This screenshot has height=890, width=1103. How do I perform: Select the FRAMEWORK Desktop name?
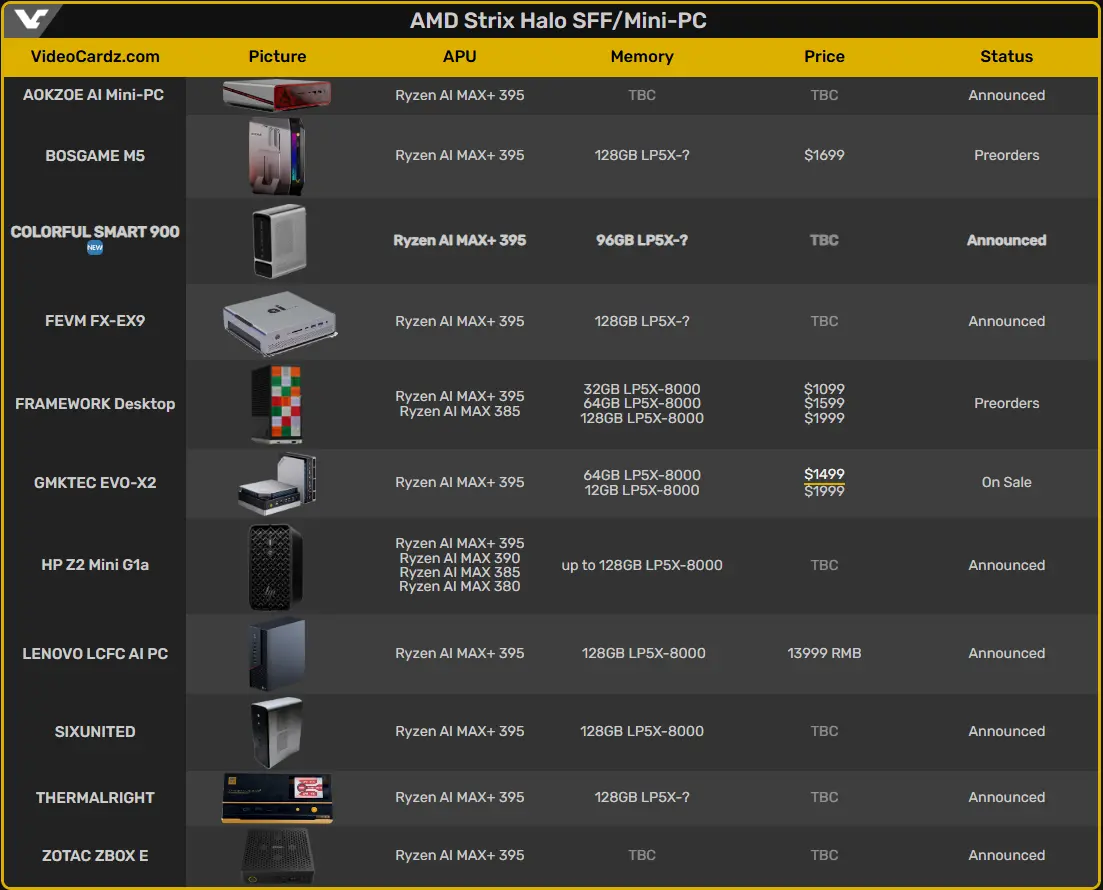point(95,404)
